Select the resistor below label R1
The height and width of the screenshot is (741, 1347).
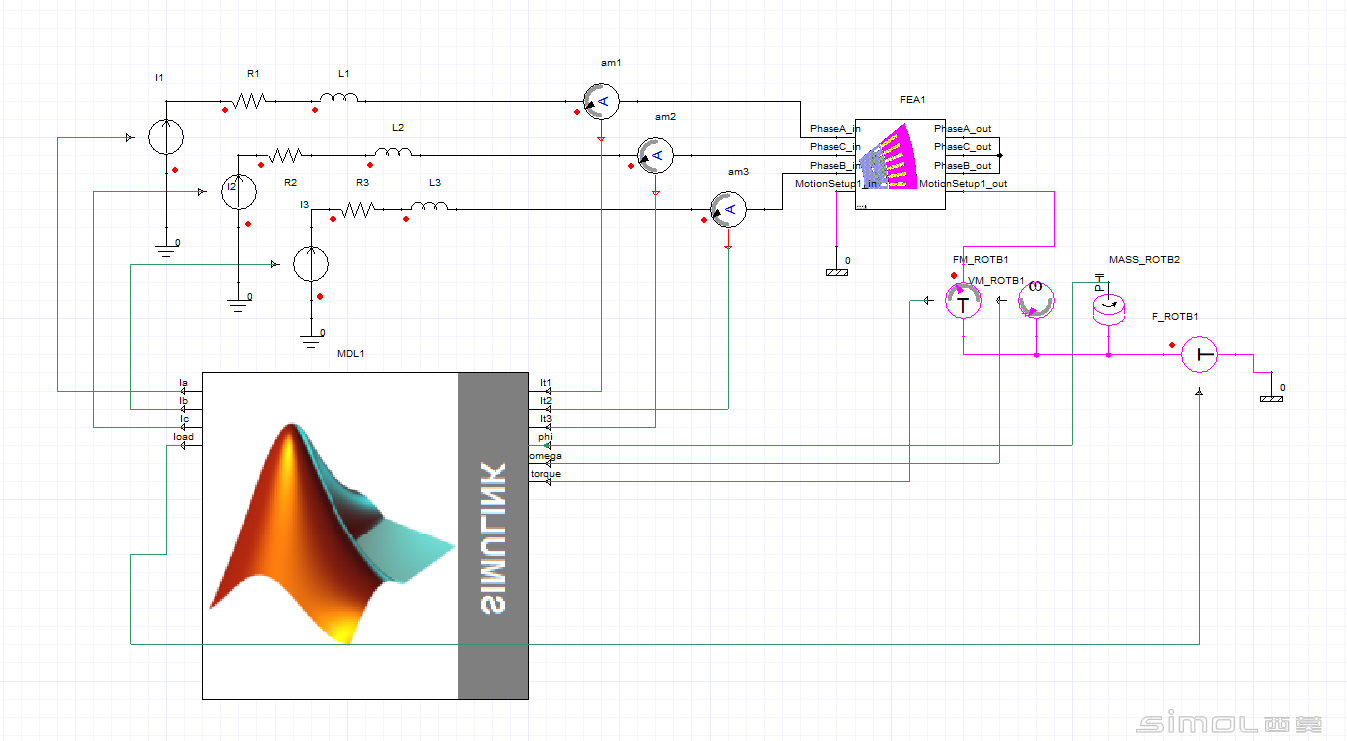point(248,100)
